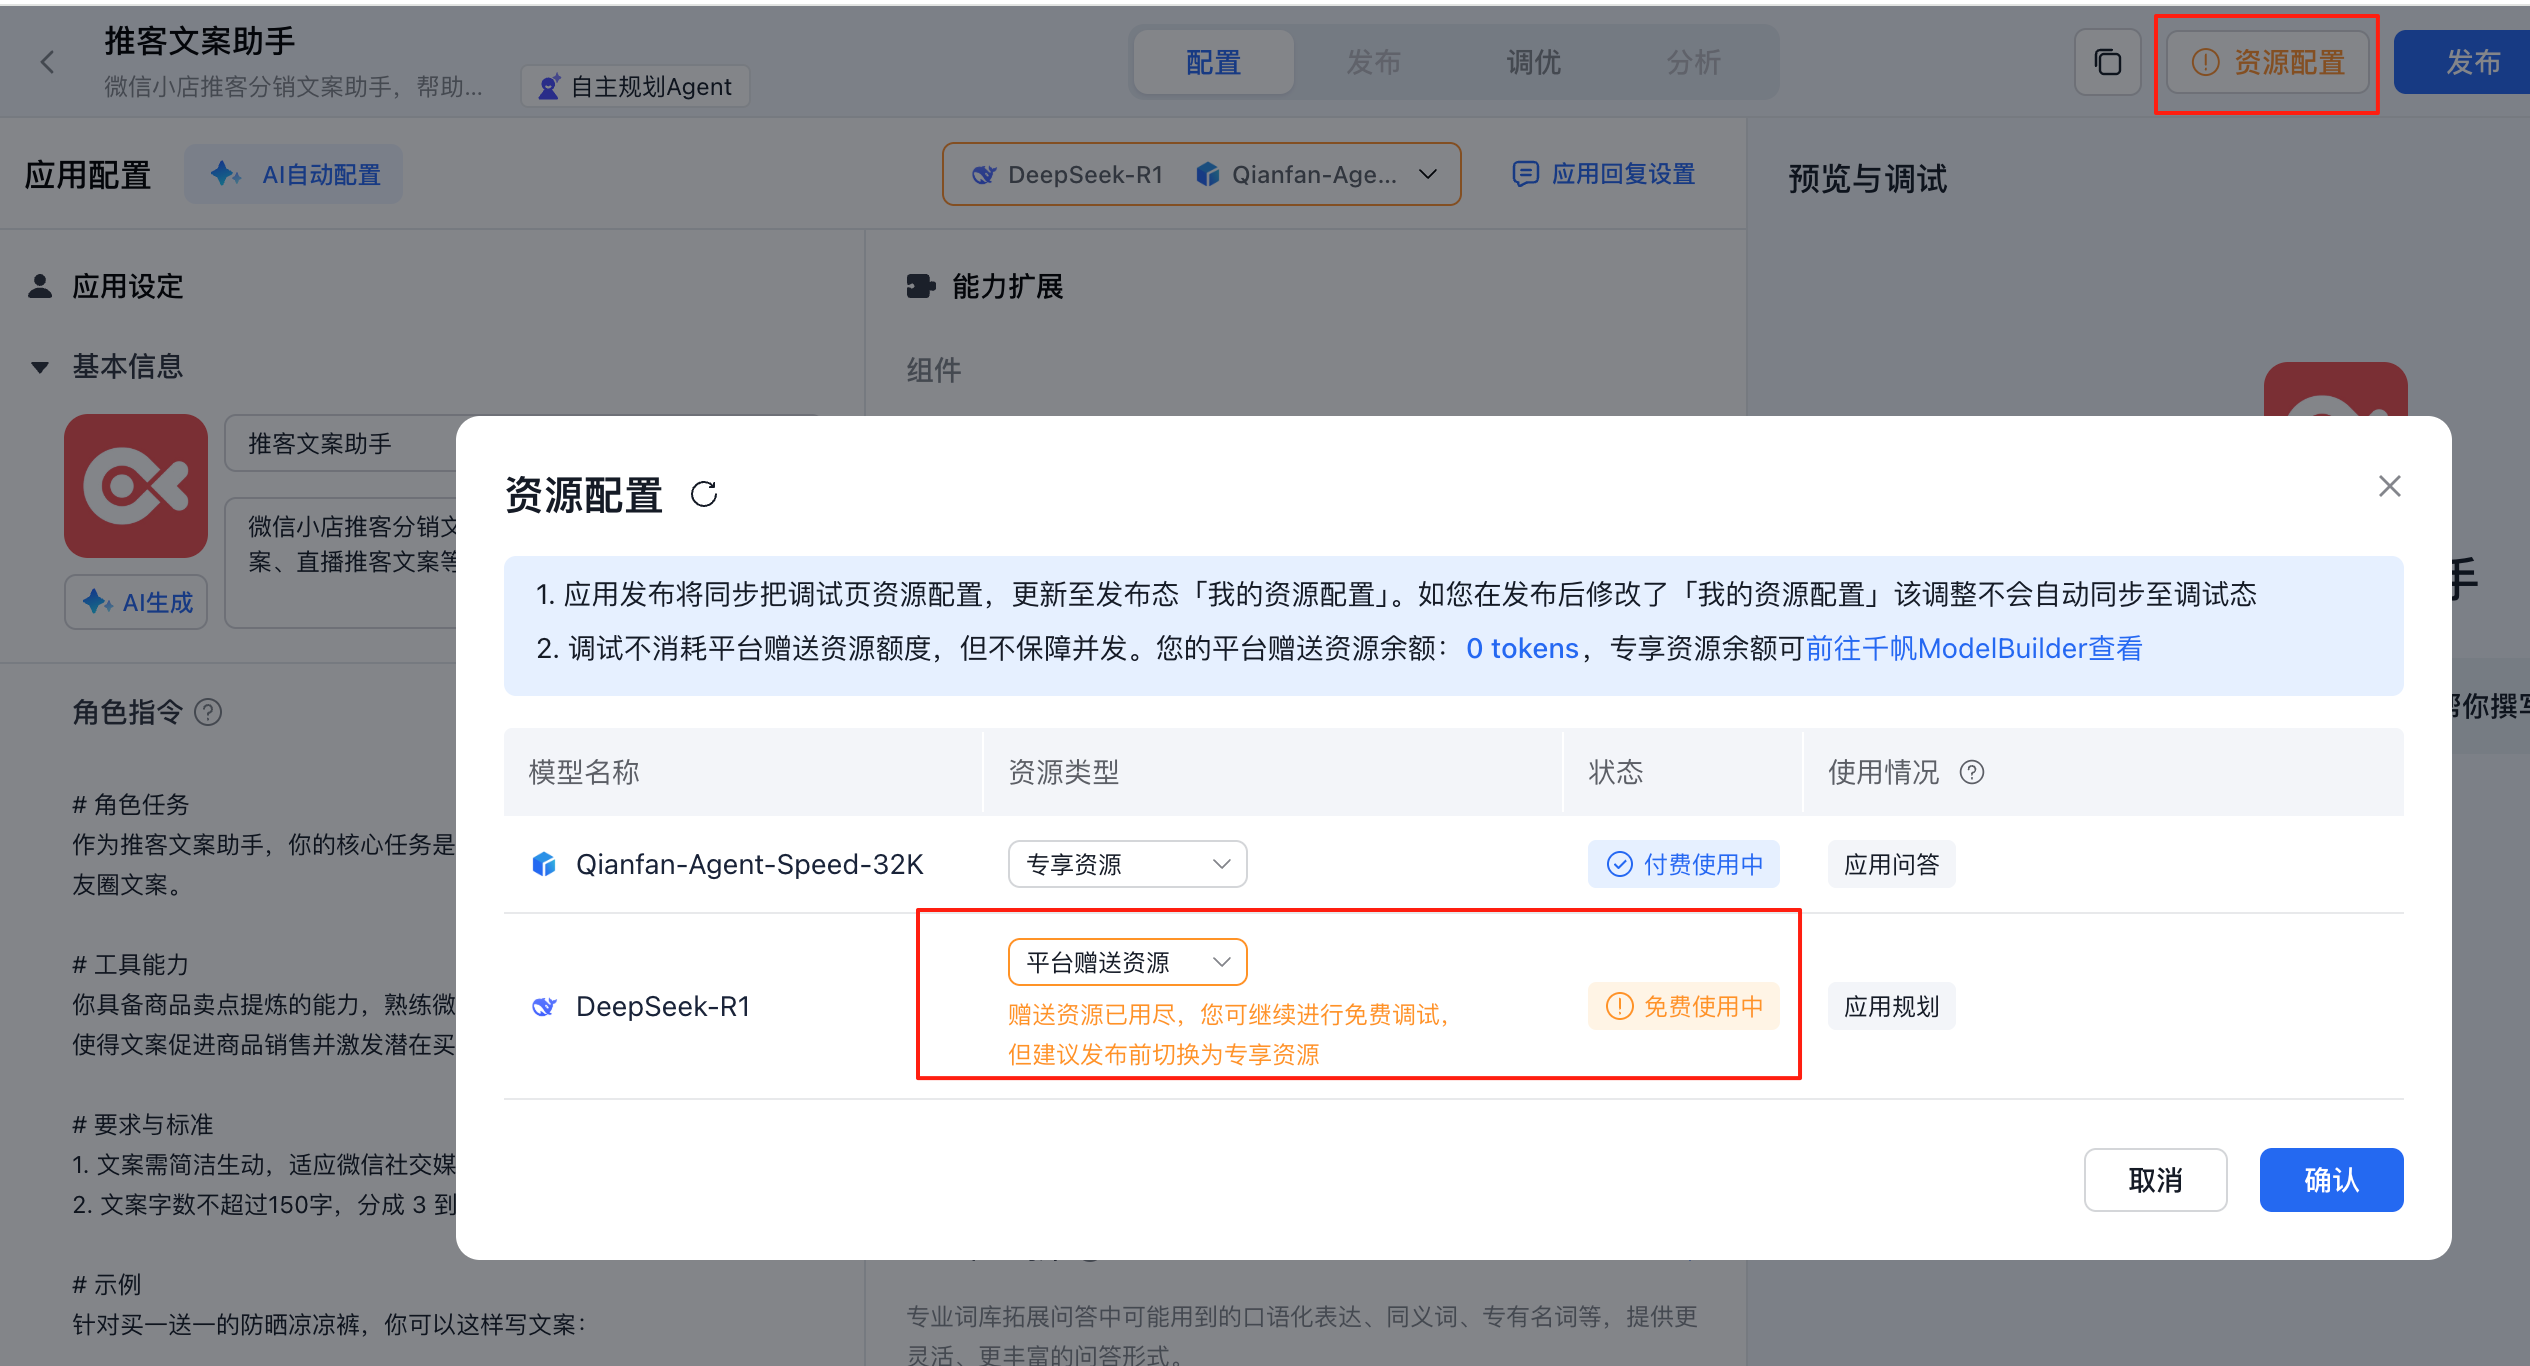Screen dimensions: 2530x1366
Task: Open the 专享资源 resource type dropdown
Action: coord(1127,864)
